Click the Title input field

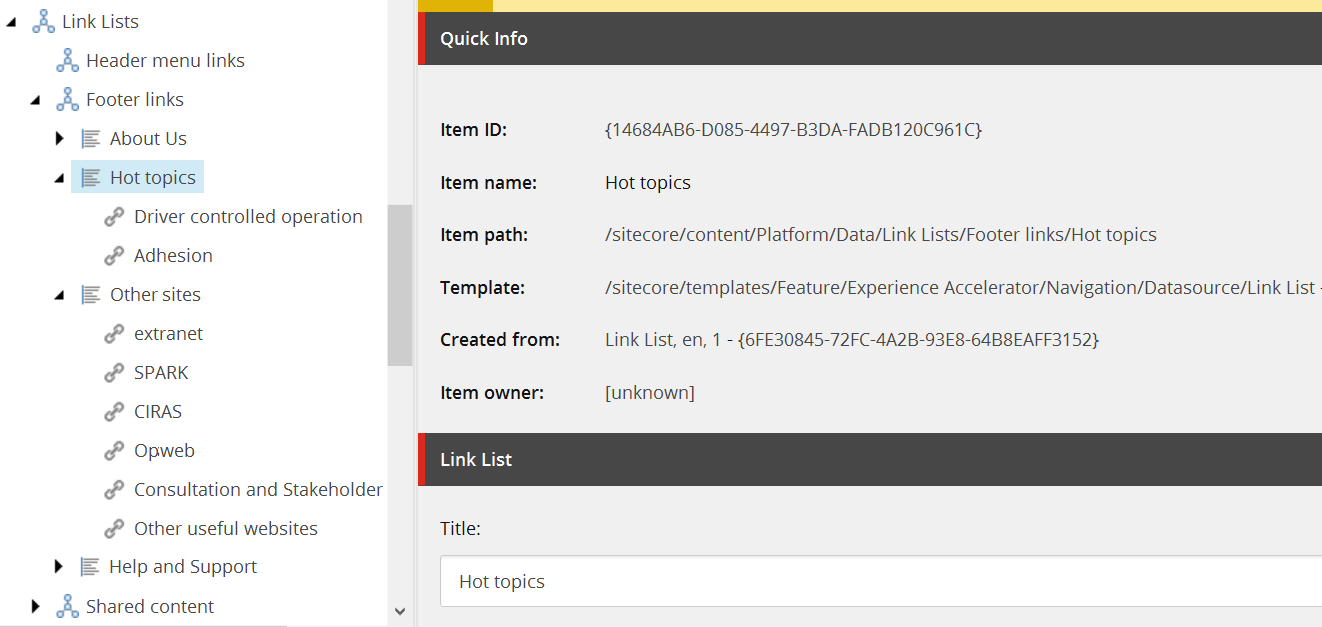click(880, 581)
